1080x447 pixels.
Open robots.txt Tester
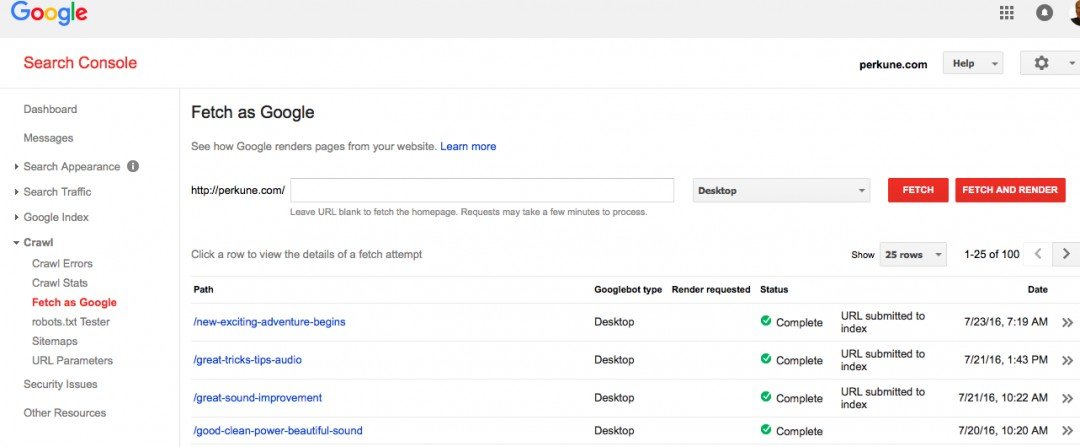71,322
